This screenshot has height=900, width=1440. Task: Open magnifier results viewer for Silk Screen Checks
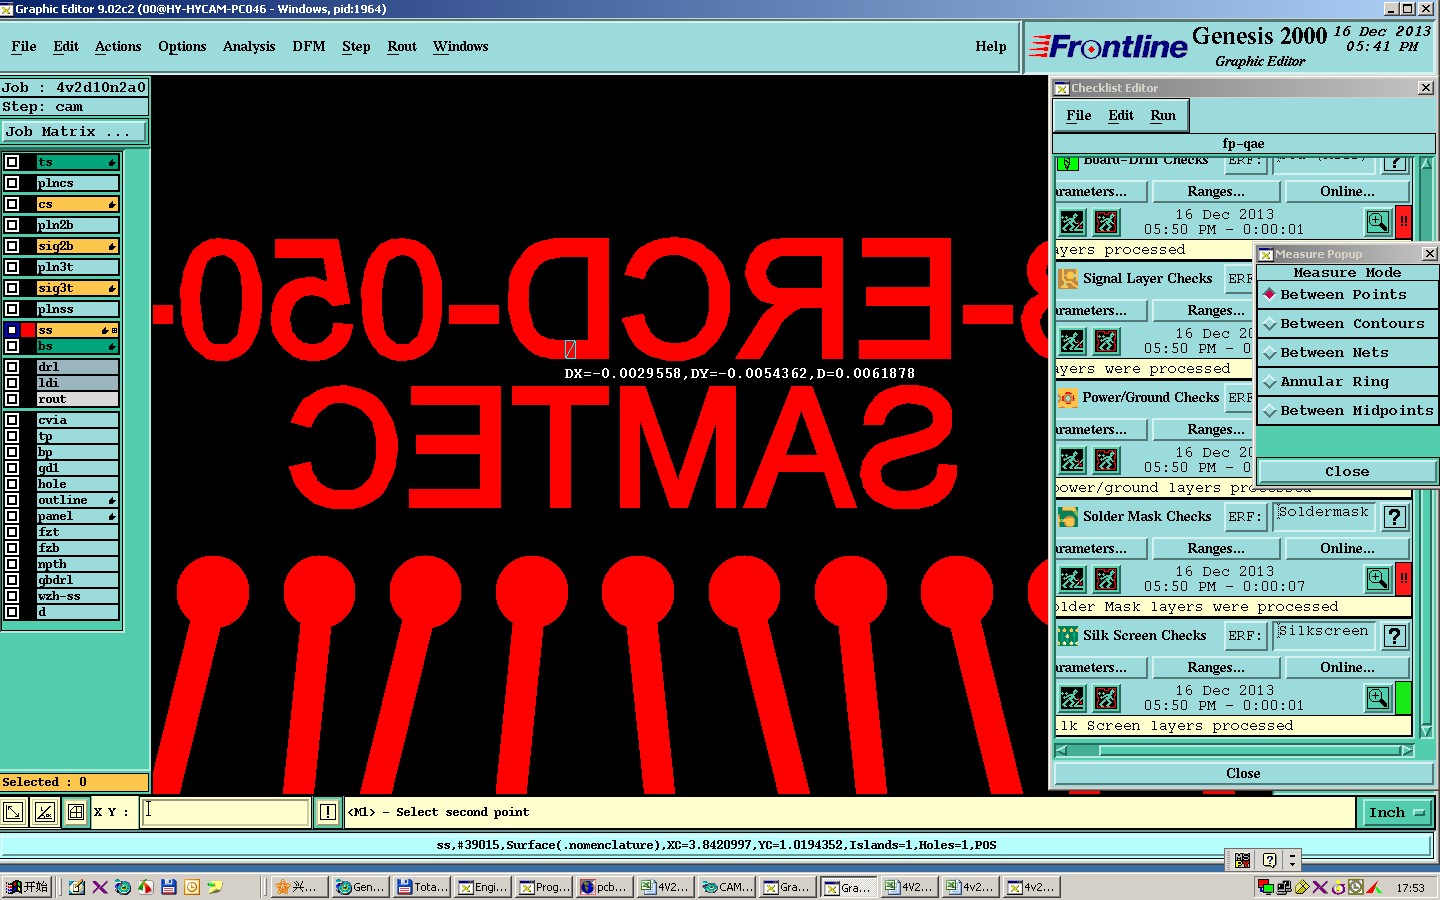click(1378, 698)
